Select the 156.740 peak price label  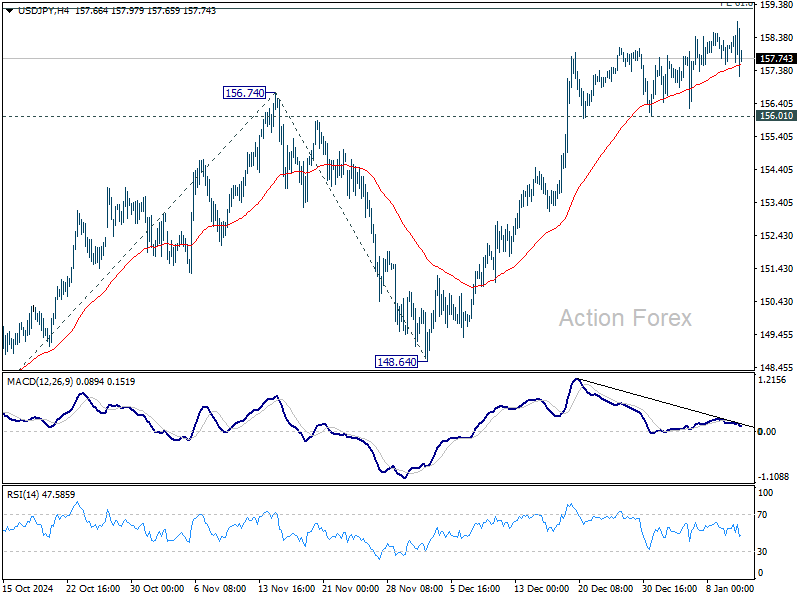[243, 92]
